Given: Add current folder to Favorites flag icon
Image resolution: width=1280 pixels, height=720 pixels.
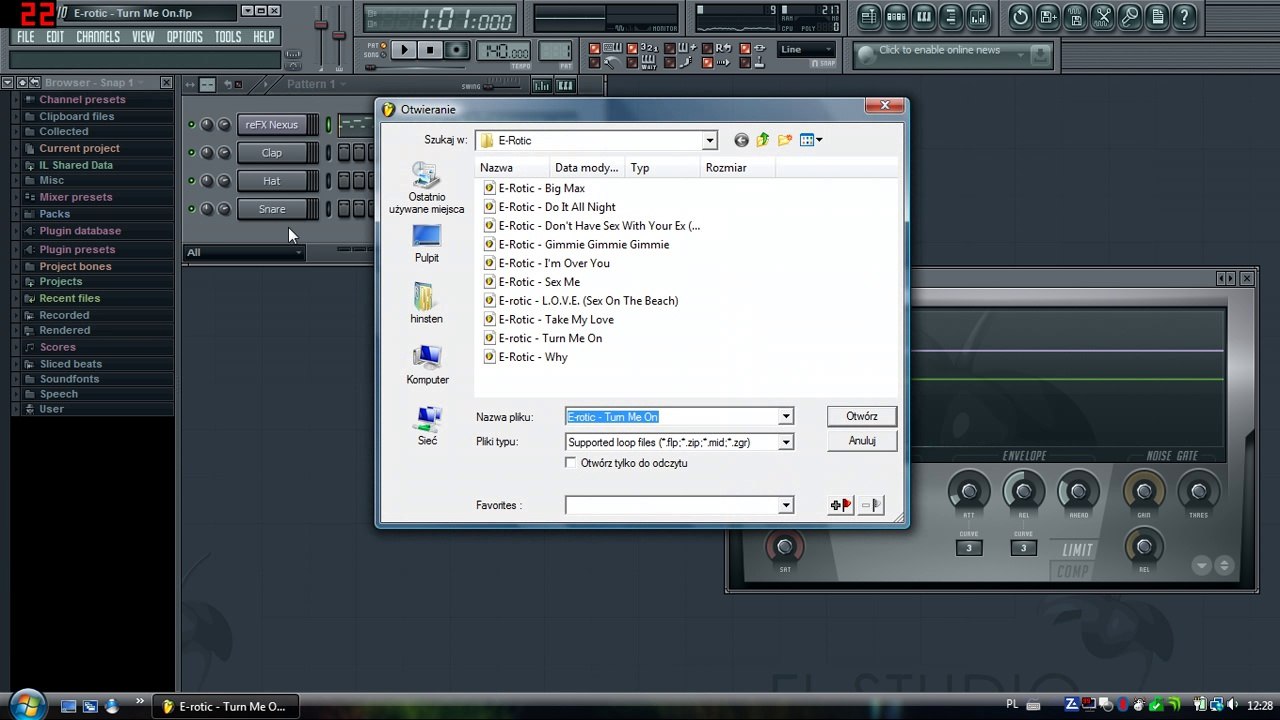Looking at the screenshot, I should (x=841, y=505).
